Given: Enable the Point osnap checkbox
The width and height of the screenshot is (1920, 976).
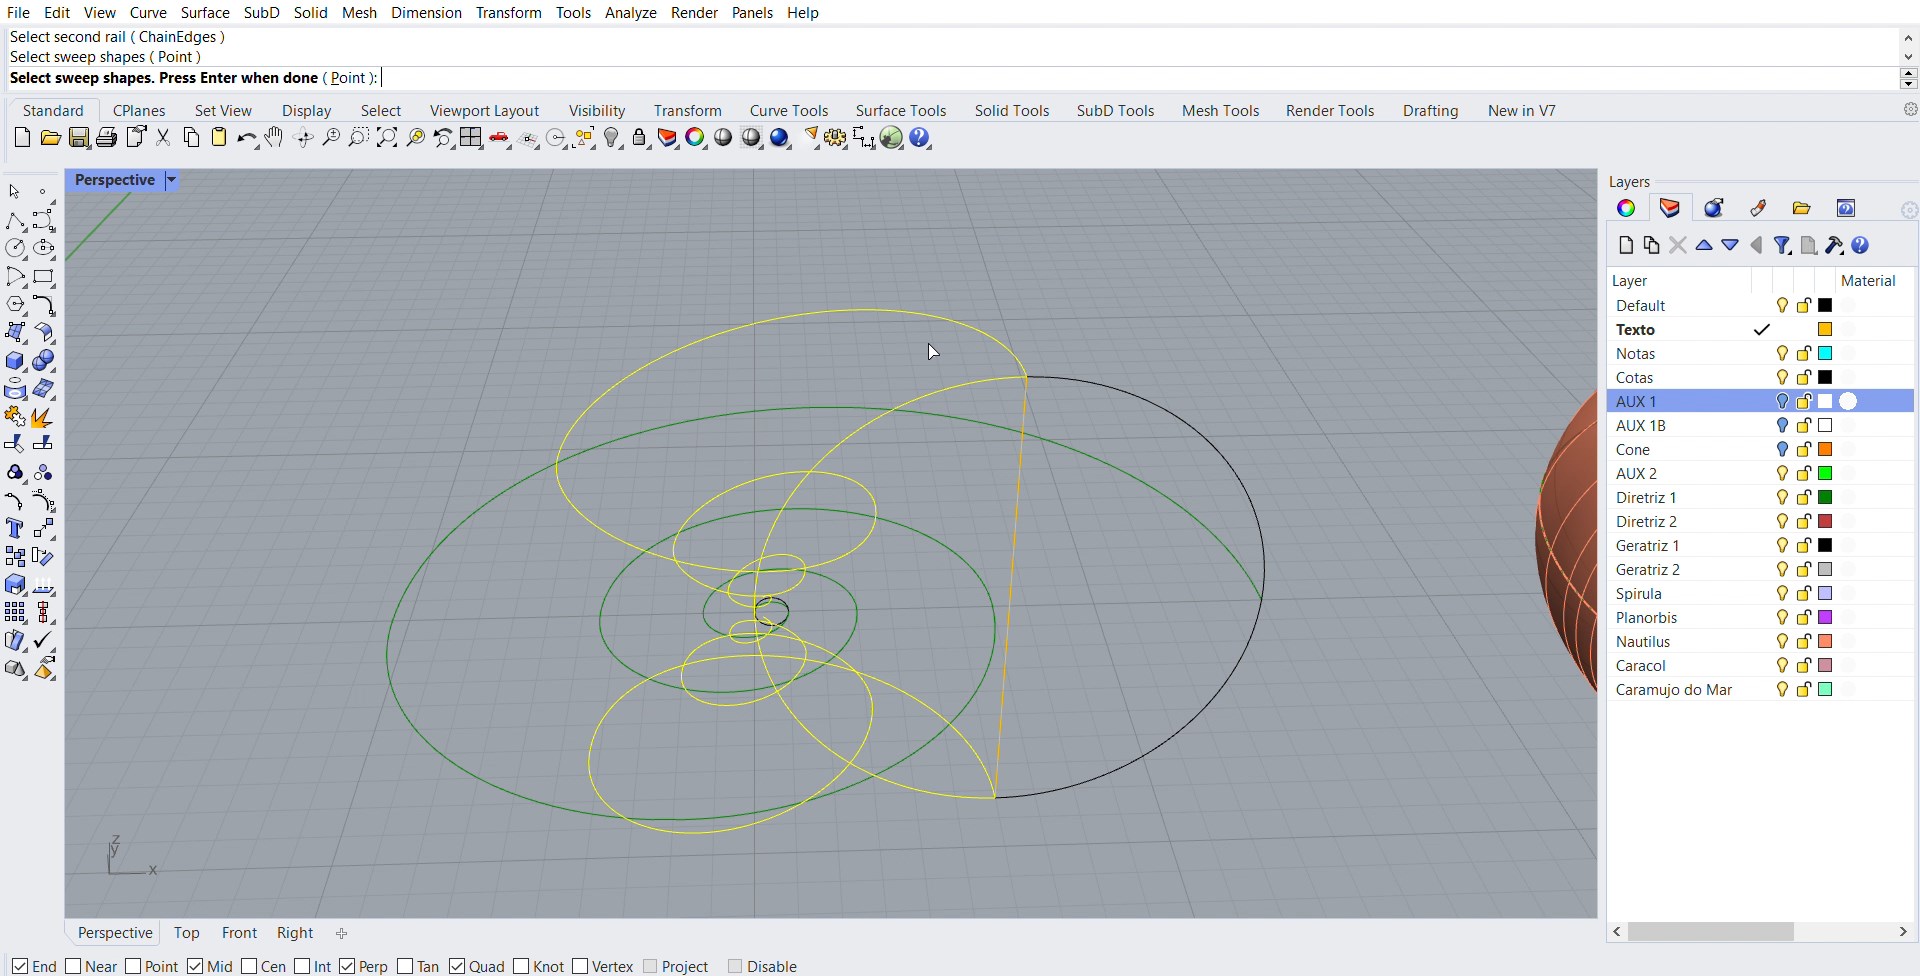Looking at the screenshot, I should pyautogui.click(x=133, y=966).
